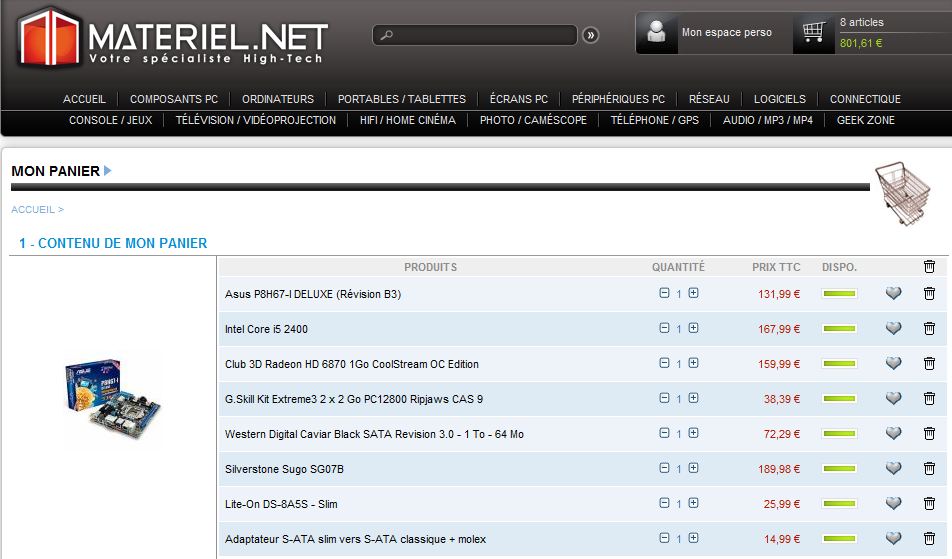The image size is (952, 559).
Task: Decrease quantity of G.Skill Kit Extreme3
Action: click(664, 398)
